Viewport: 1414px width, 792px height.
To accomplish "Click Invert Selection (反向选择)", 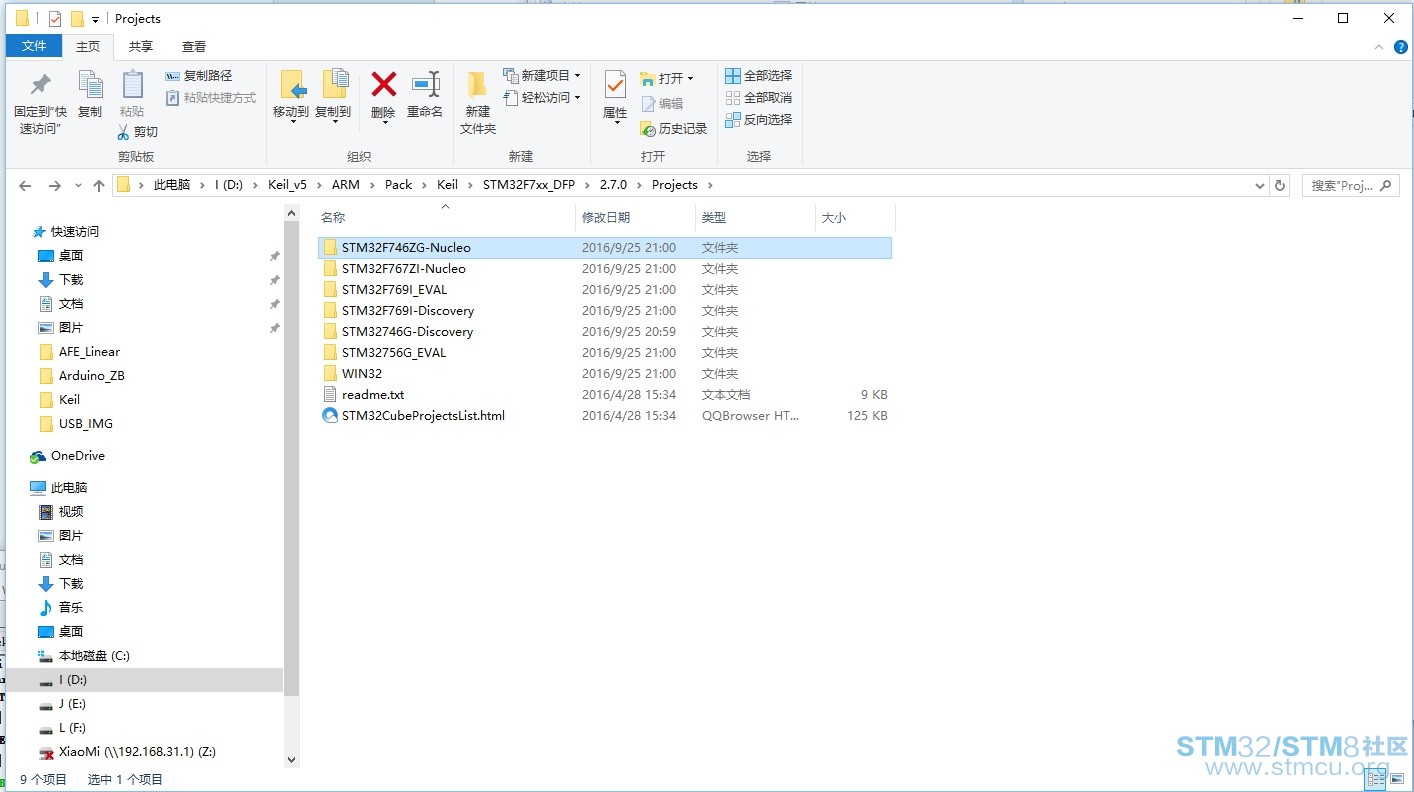I will [759, 120].
